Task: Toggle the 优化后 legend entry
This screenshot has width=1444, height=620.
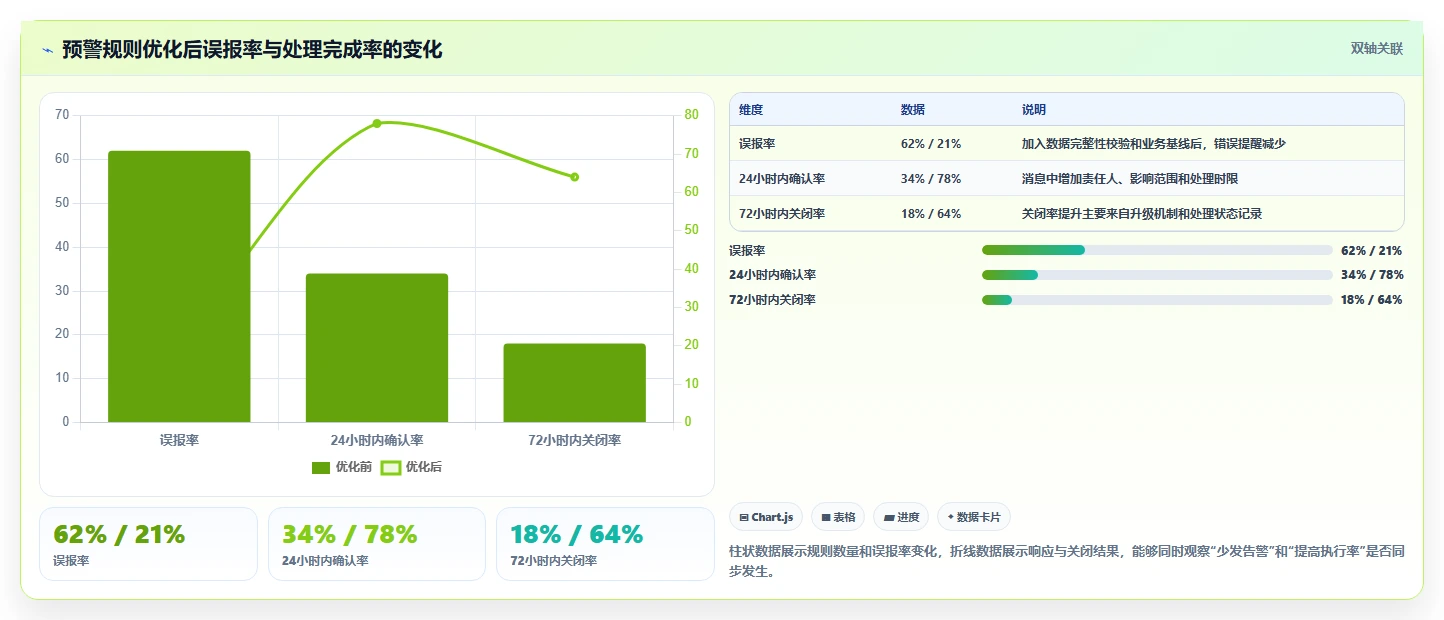Action: point(412,467)
